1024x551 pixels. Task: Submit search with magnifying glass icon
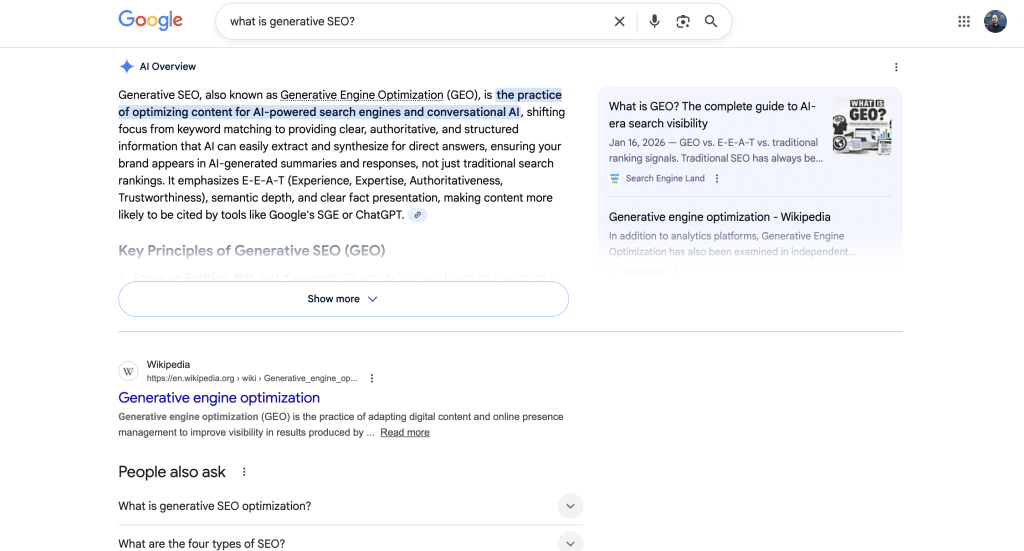[x=711, y=22]
